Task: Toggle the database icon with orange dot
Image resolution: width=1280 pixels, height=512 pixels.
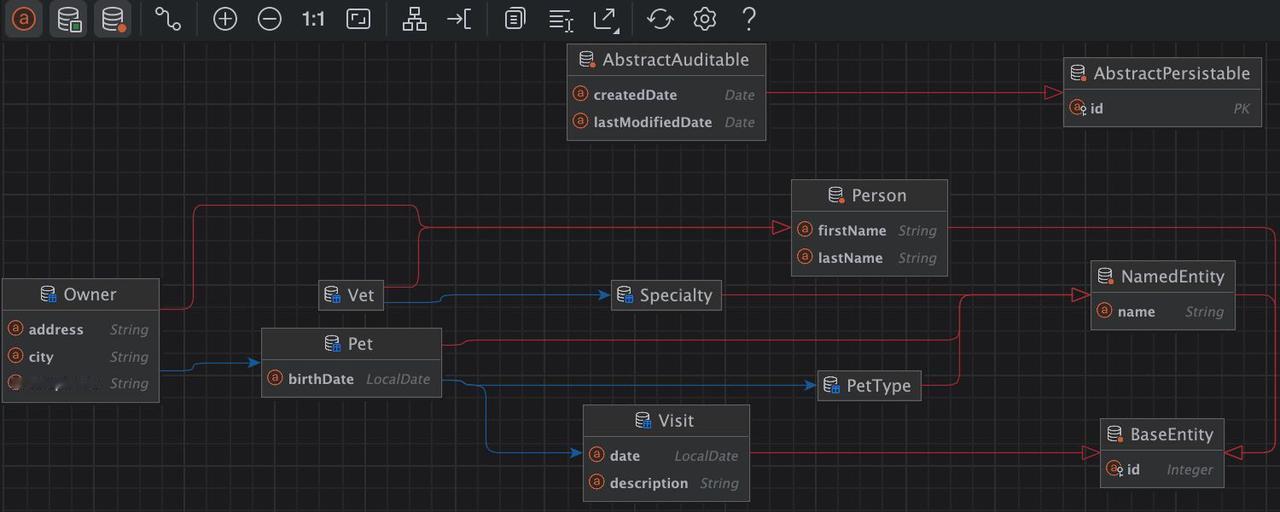Action: click(113, 19)
